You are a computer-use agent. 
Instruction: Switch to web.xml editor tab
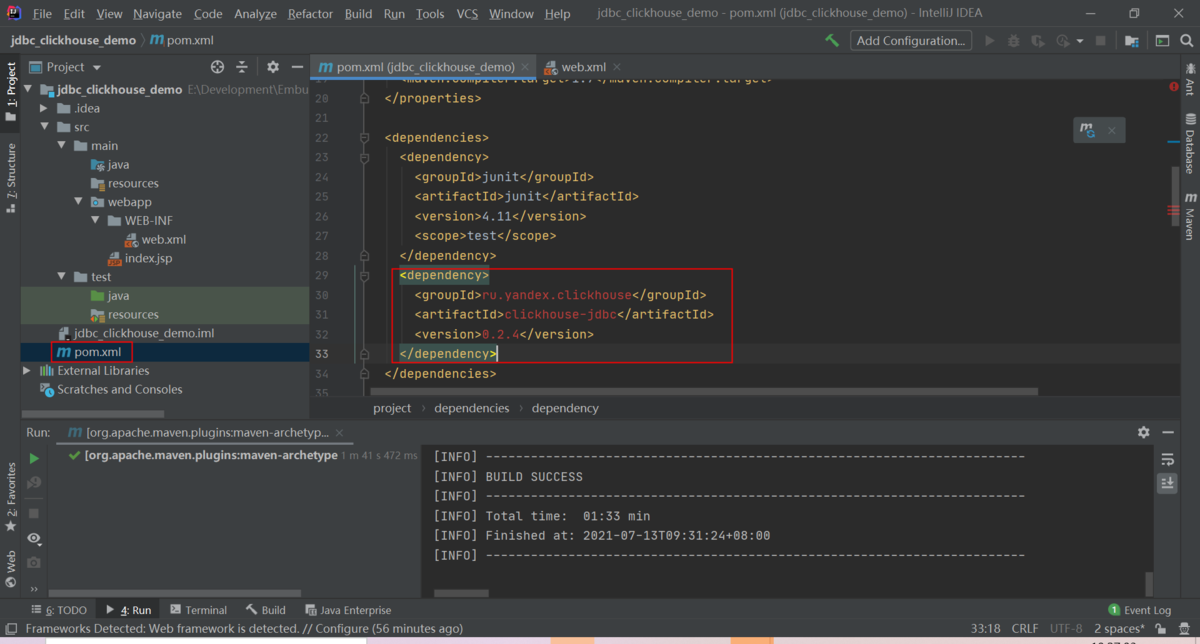[x=584, y=67]
